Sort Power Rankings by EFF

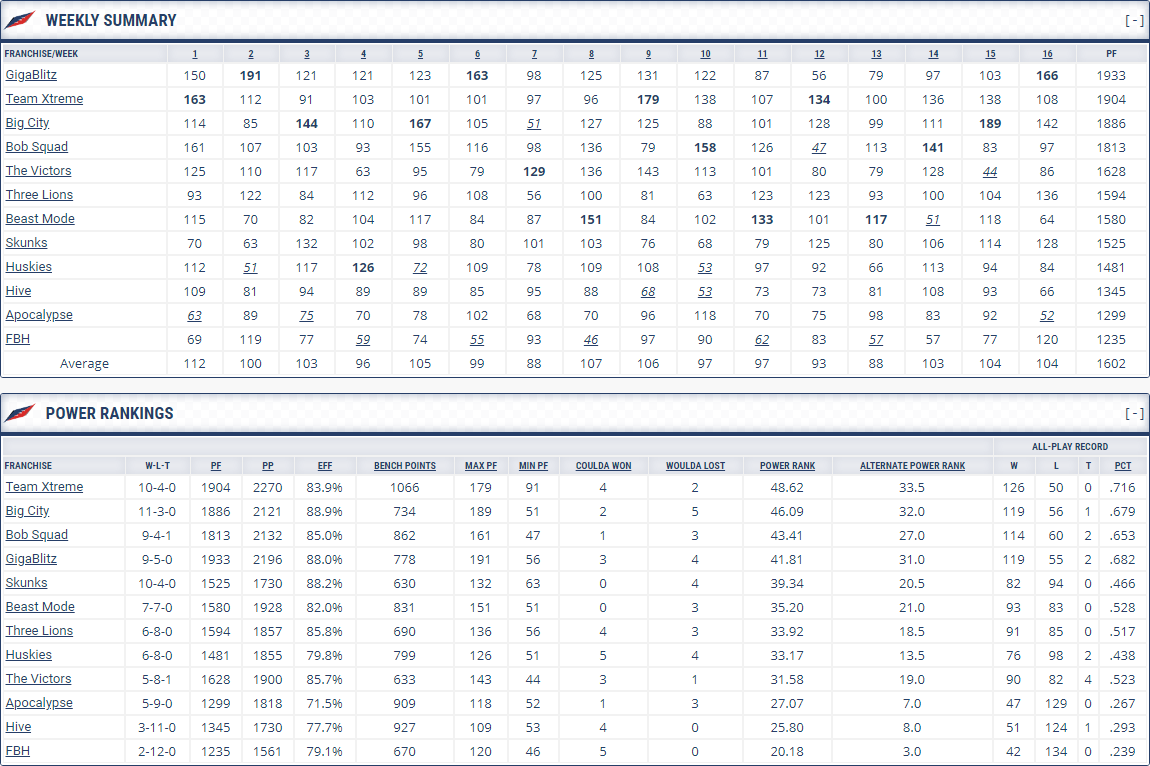pyautogui.click(x=325, y=466)
